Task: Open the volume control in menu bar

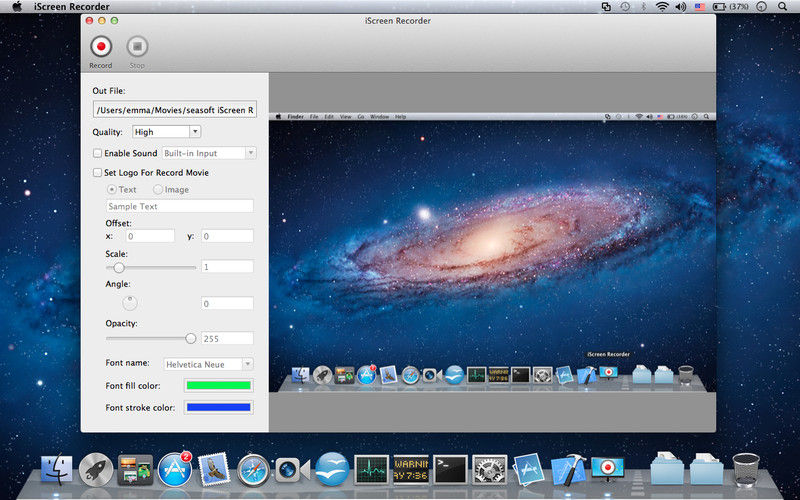Action: 681,7
